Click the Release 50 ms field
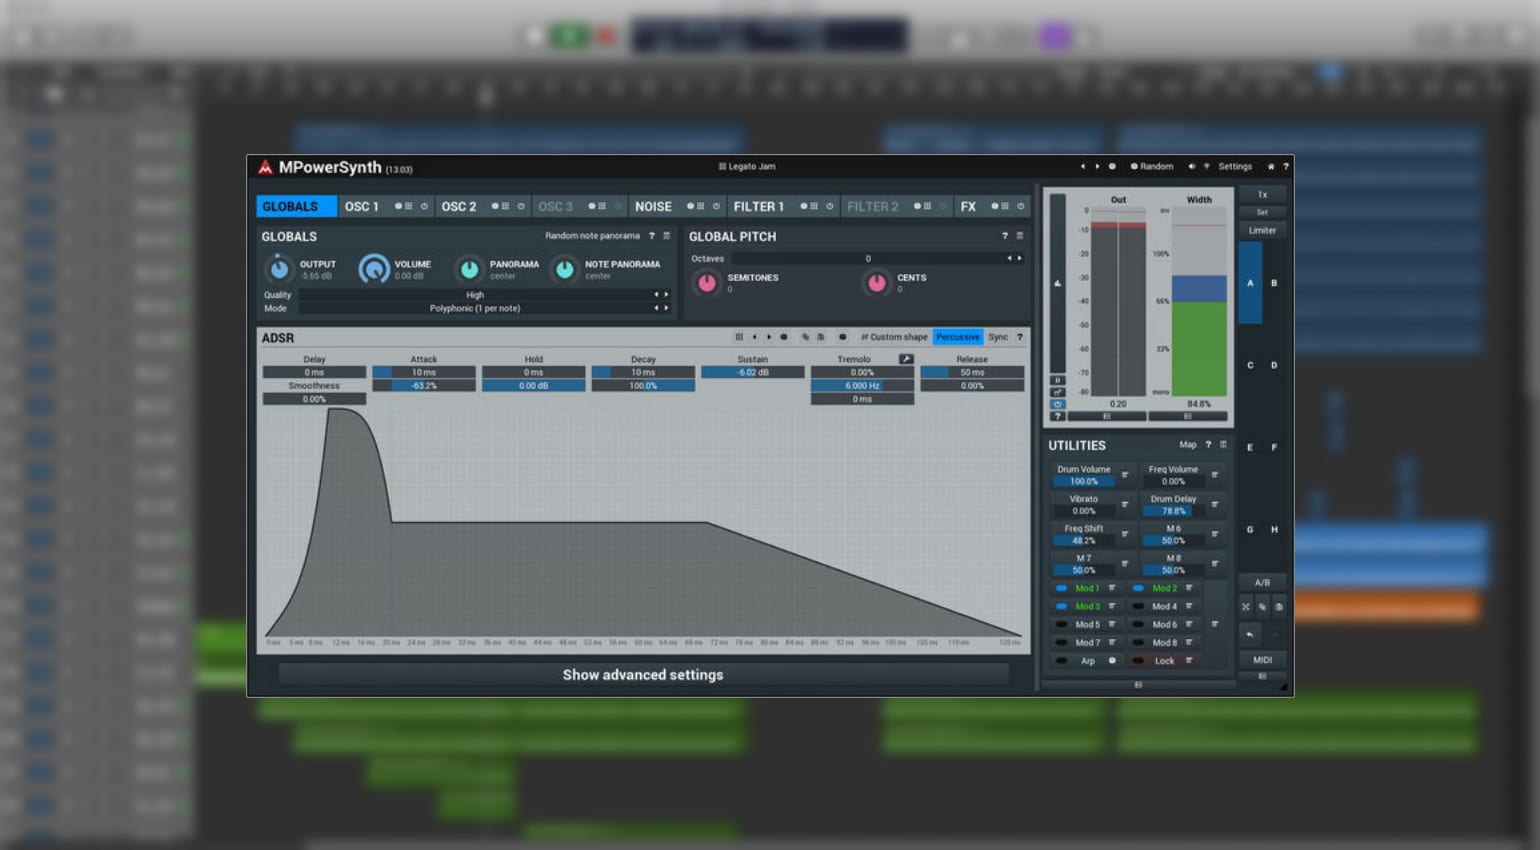The image size is (1540, 850). point(972,372)
